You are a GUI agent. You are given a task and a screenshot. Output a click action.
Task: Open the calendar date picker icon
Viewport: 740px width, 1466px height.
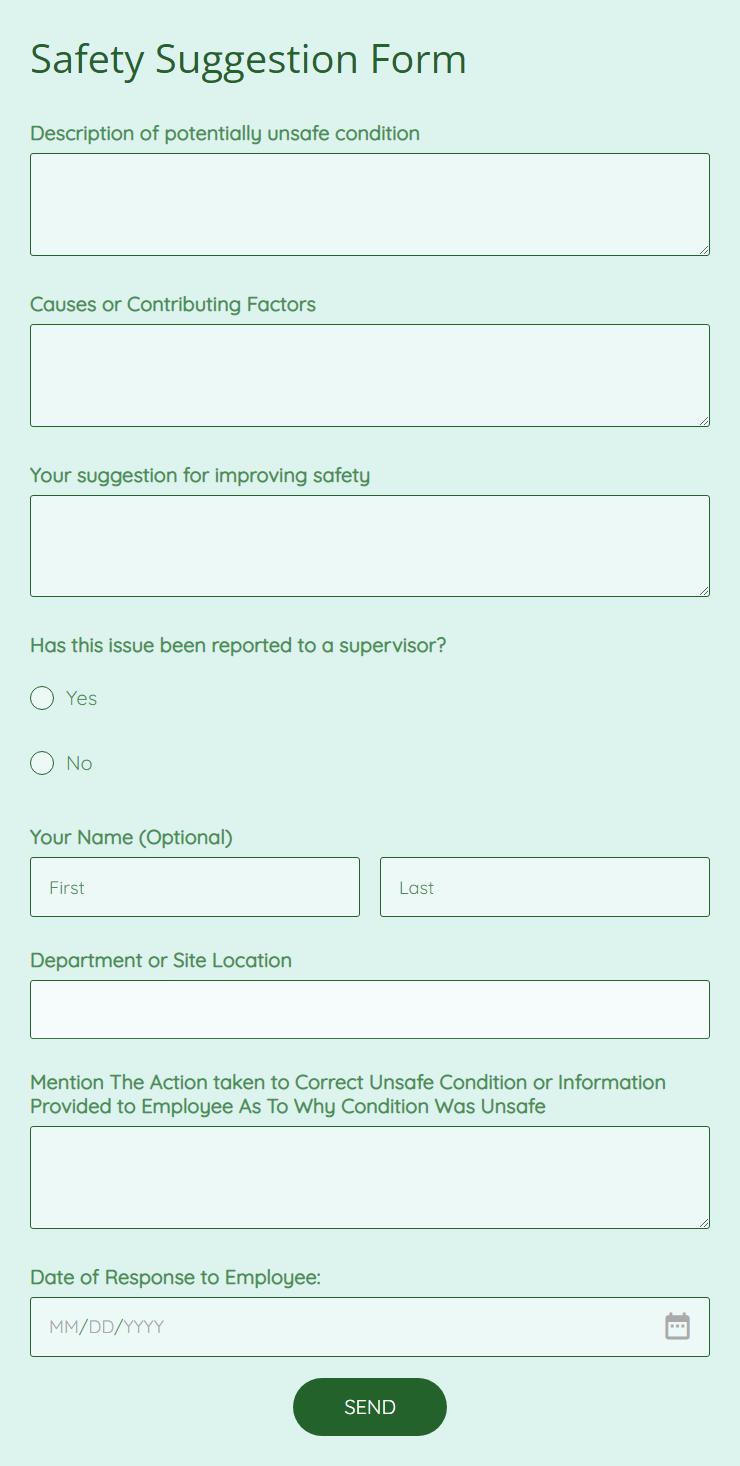pyautogui.click(x=677, y=1326)
